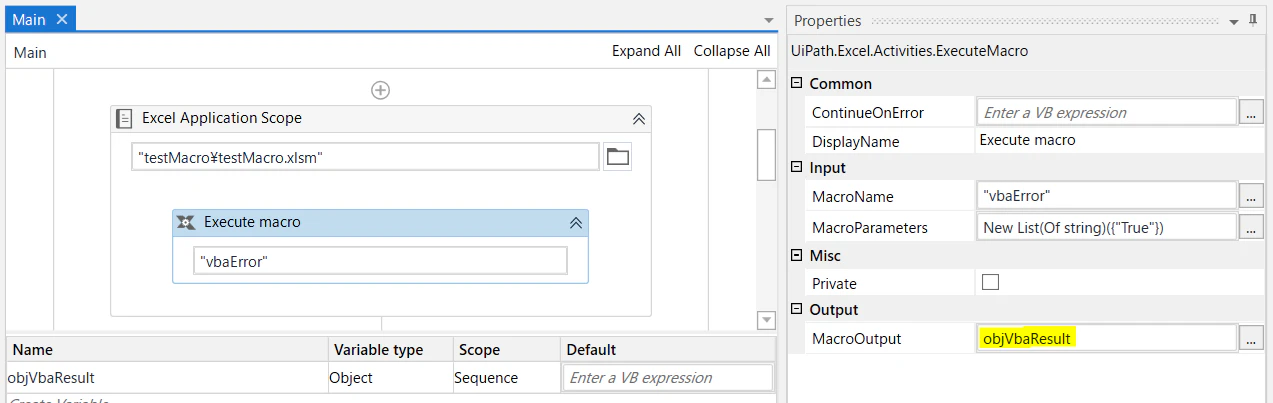Close the Main tab
This screenshot has height=403, width=1273.
[62, 19]
